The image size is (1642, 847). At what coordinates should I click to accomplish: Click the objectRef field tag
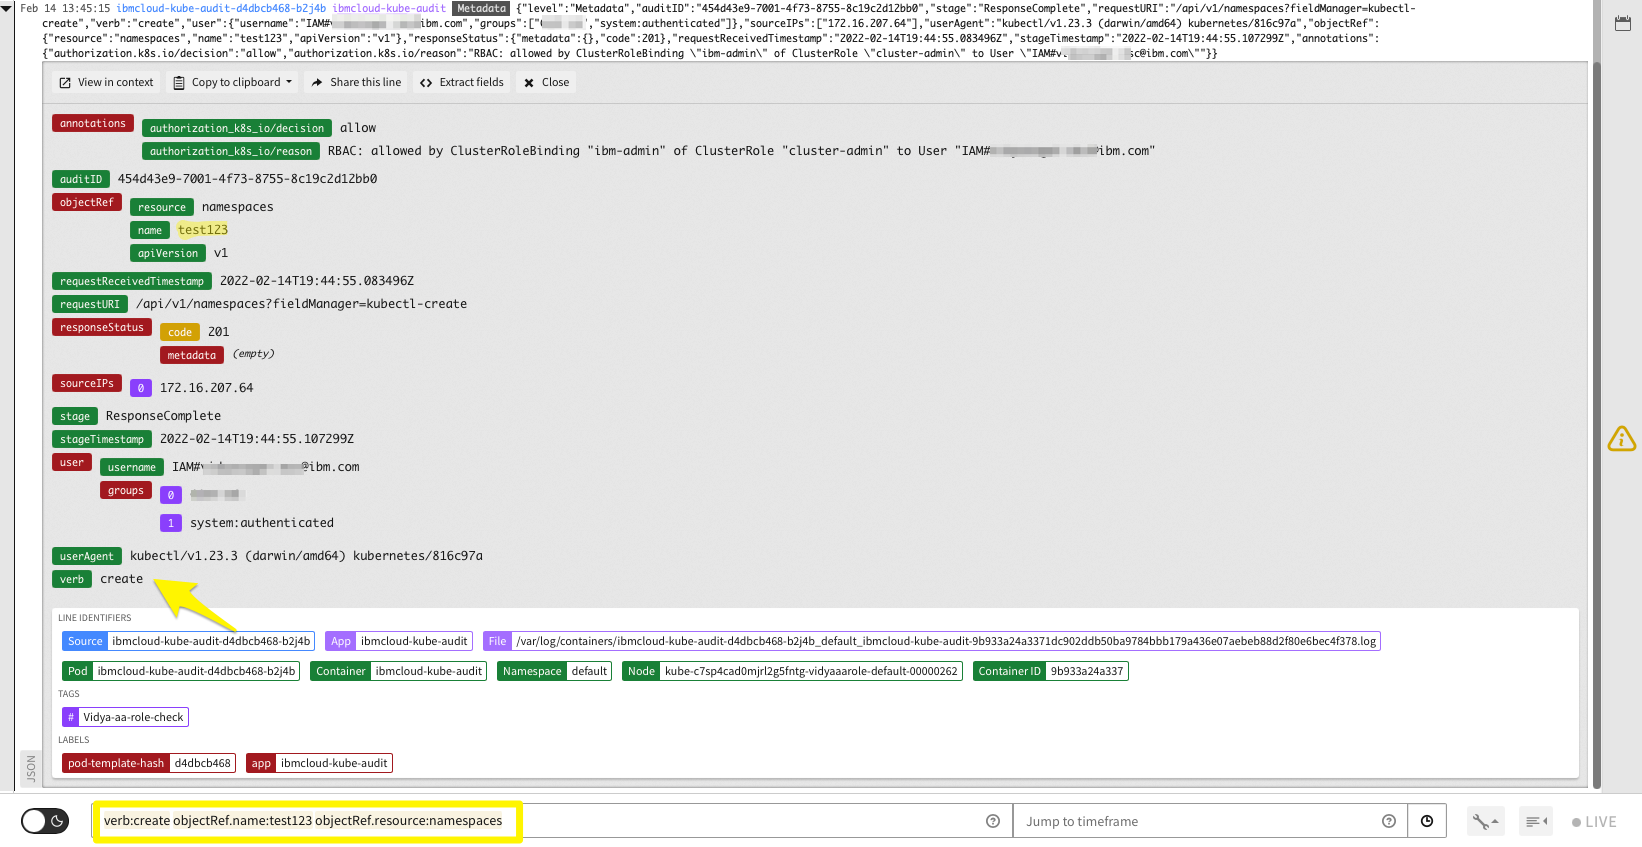click(x=87, y=202)
